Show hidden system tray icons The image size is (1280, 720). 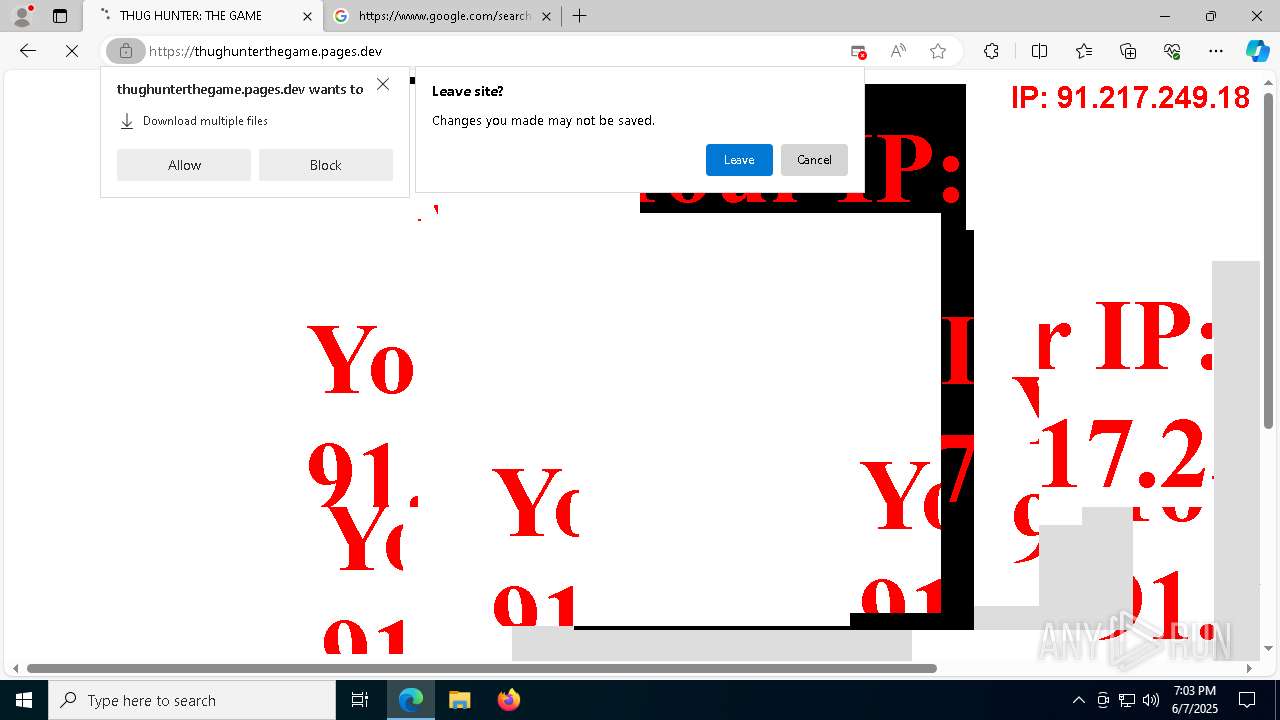pyautogui.click(x=1078, y=700)
